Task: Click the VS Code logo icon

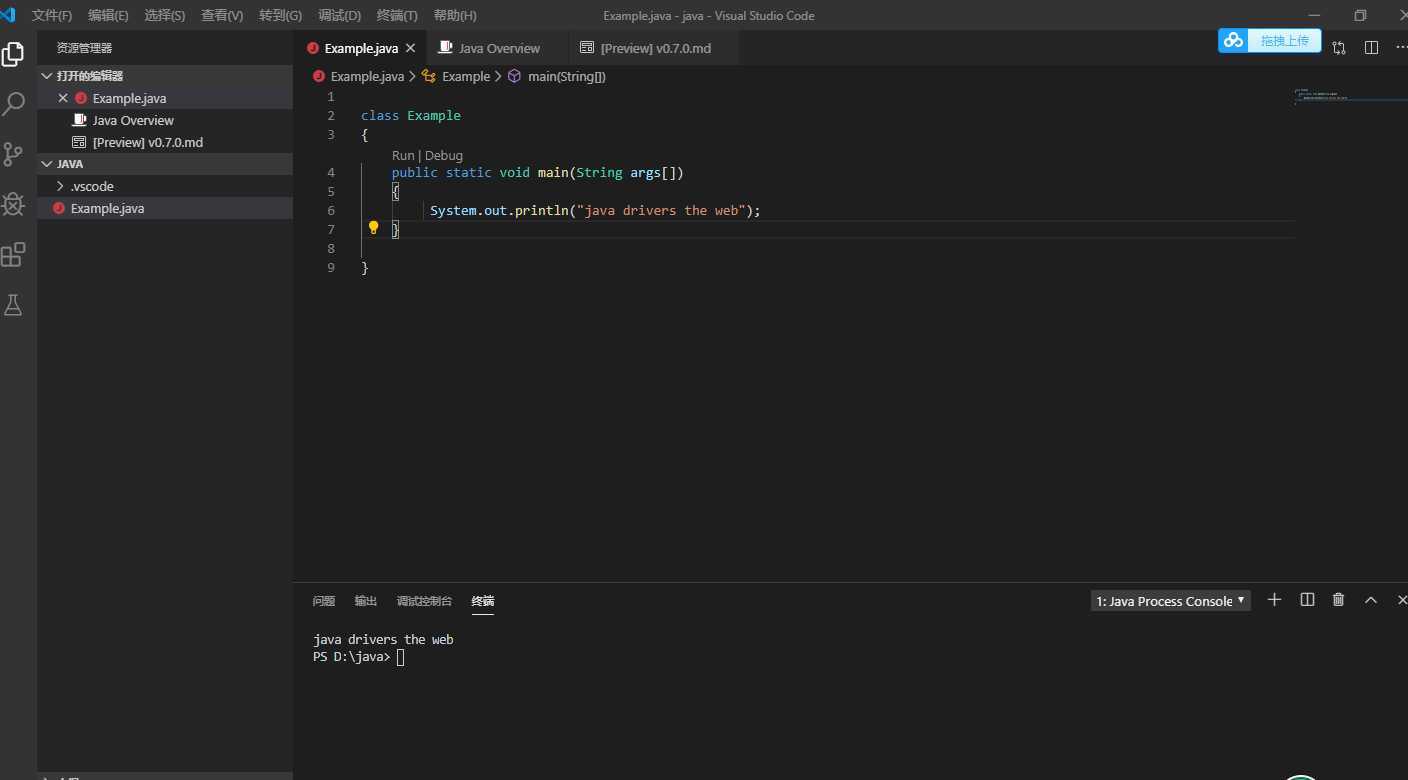Action: [8, 15]
